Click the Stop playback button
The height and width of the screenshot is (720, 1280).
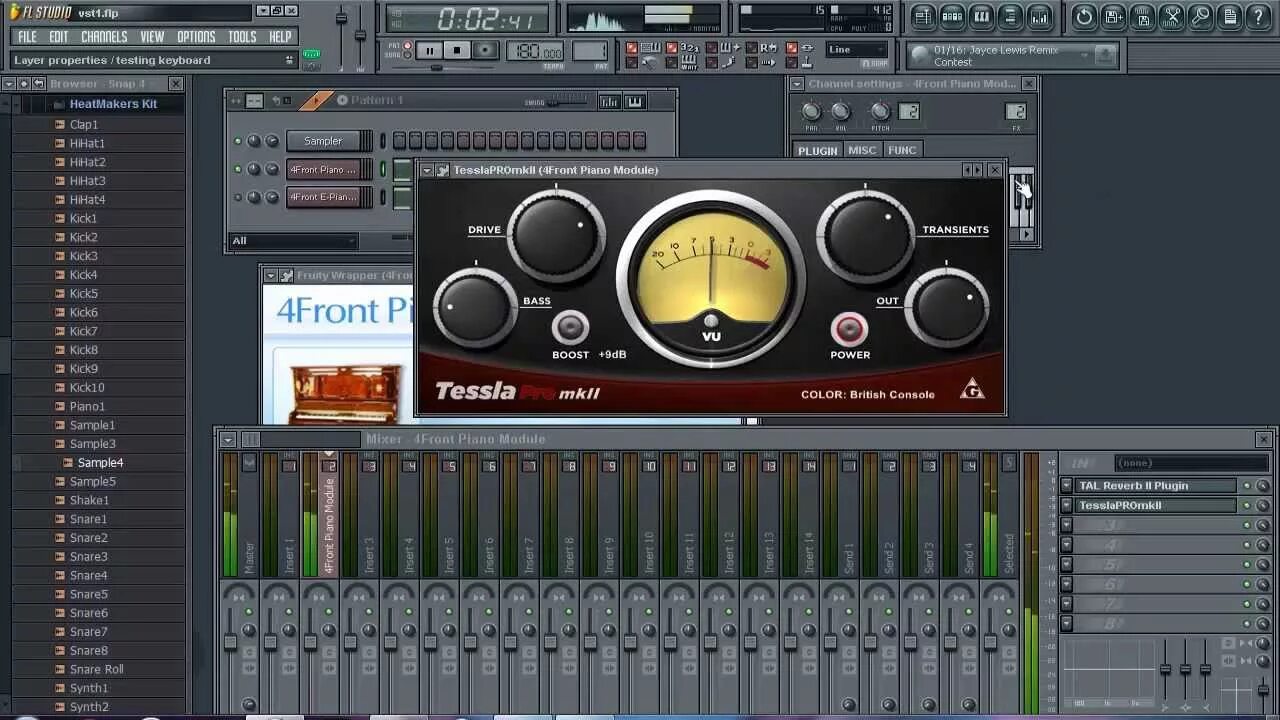pos(457,50)
